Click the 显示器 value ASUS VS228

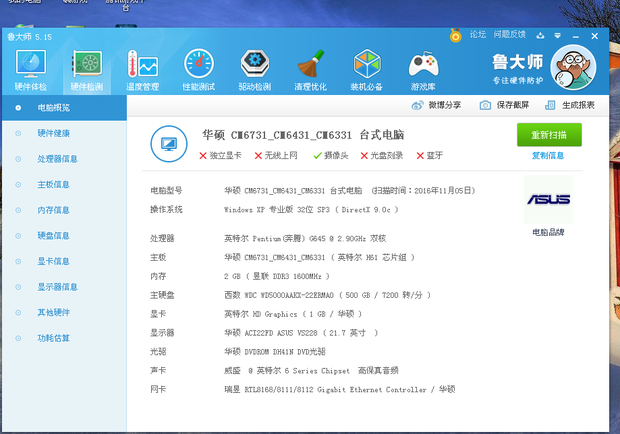tap(301, 333)
